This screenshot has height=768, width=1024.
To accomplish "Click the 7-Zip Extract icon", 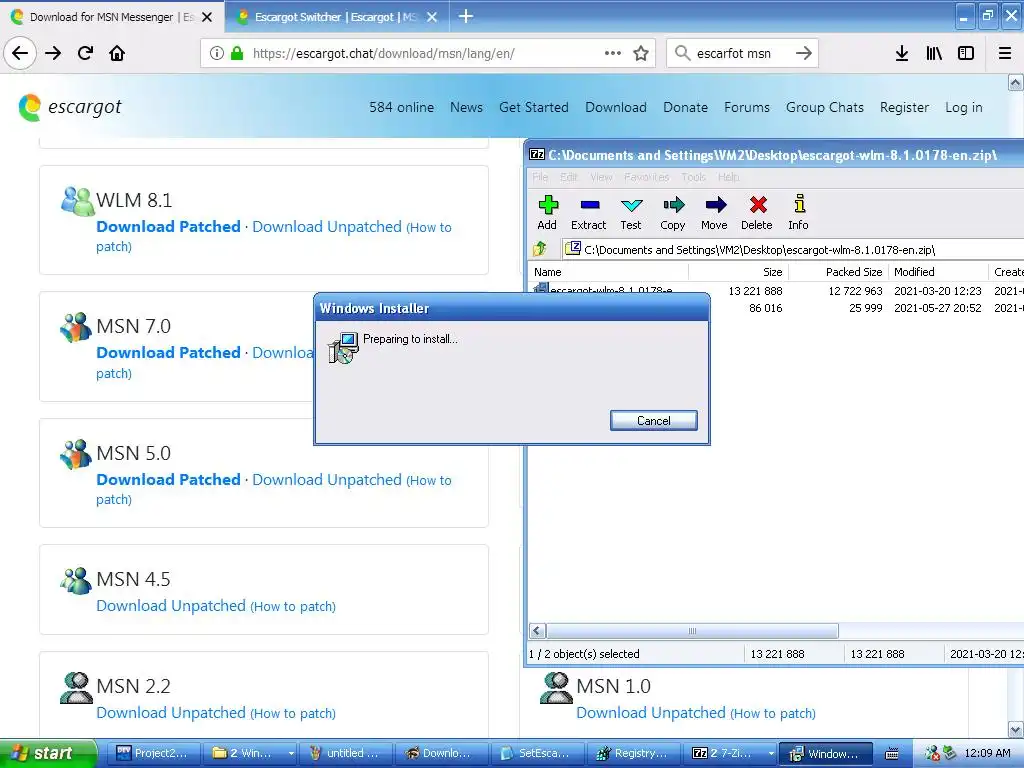I will pos(589,205).
